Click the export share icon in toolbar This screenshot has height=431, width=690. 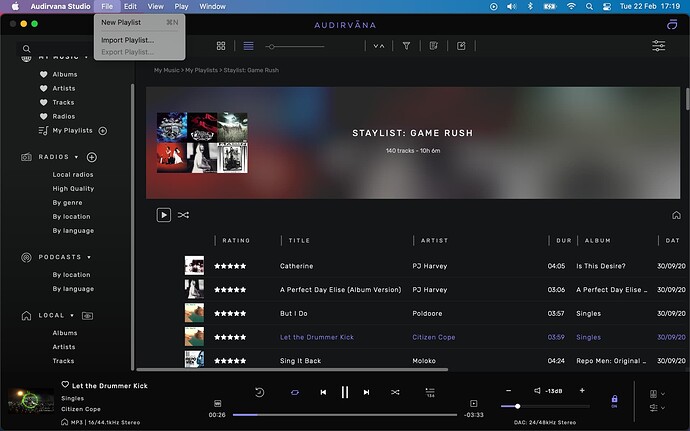[461, 46]
